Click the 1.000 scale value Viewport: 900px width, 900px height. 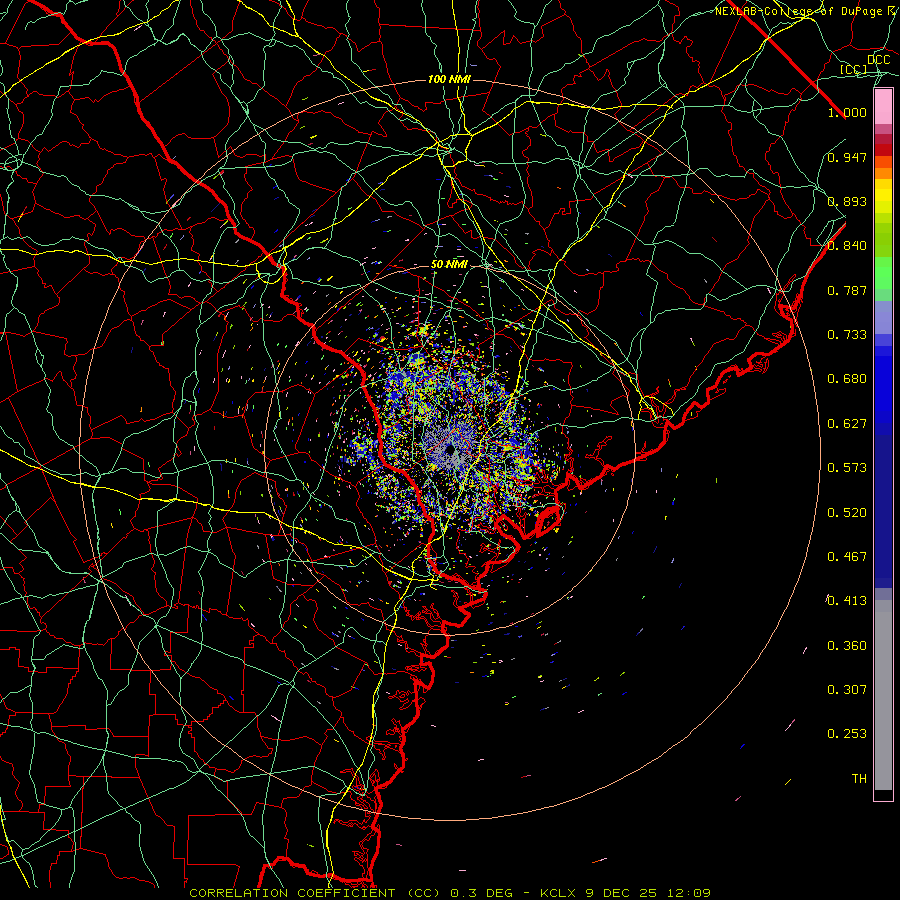tap(847, 112)
